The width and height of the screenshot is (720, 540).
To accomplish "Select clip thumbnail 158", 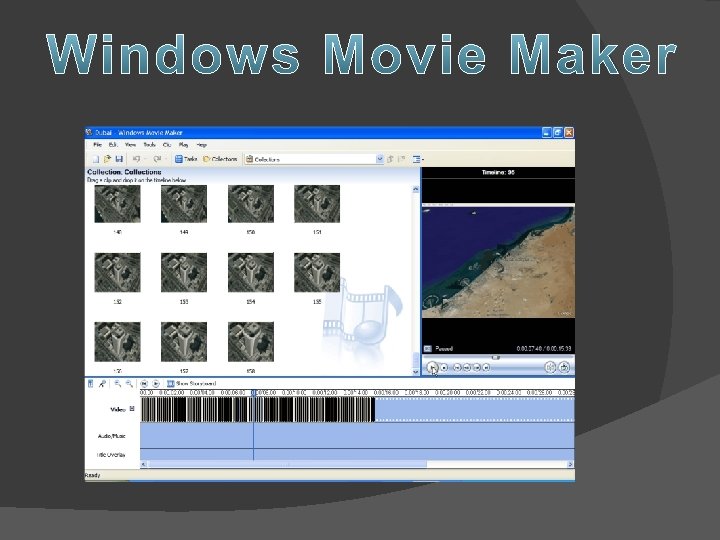I will click(251, 342).
